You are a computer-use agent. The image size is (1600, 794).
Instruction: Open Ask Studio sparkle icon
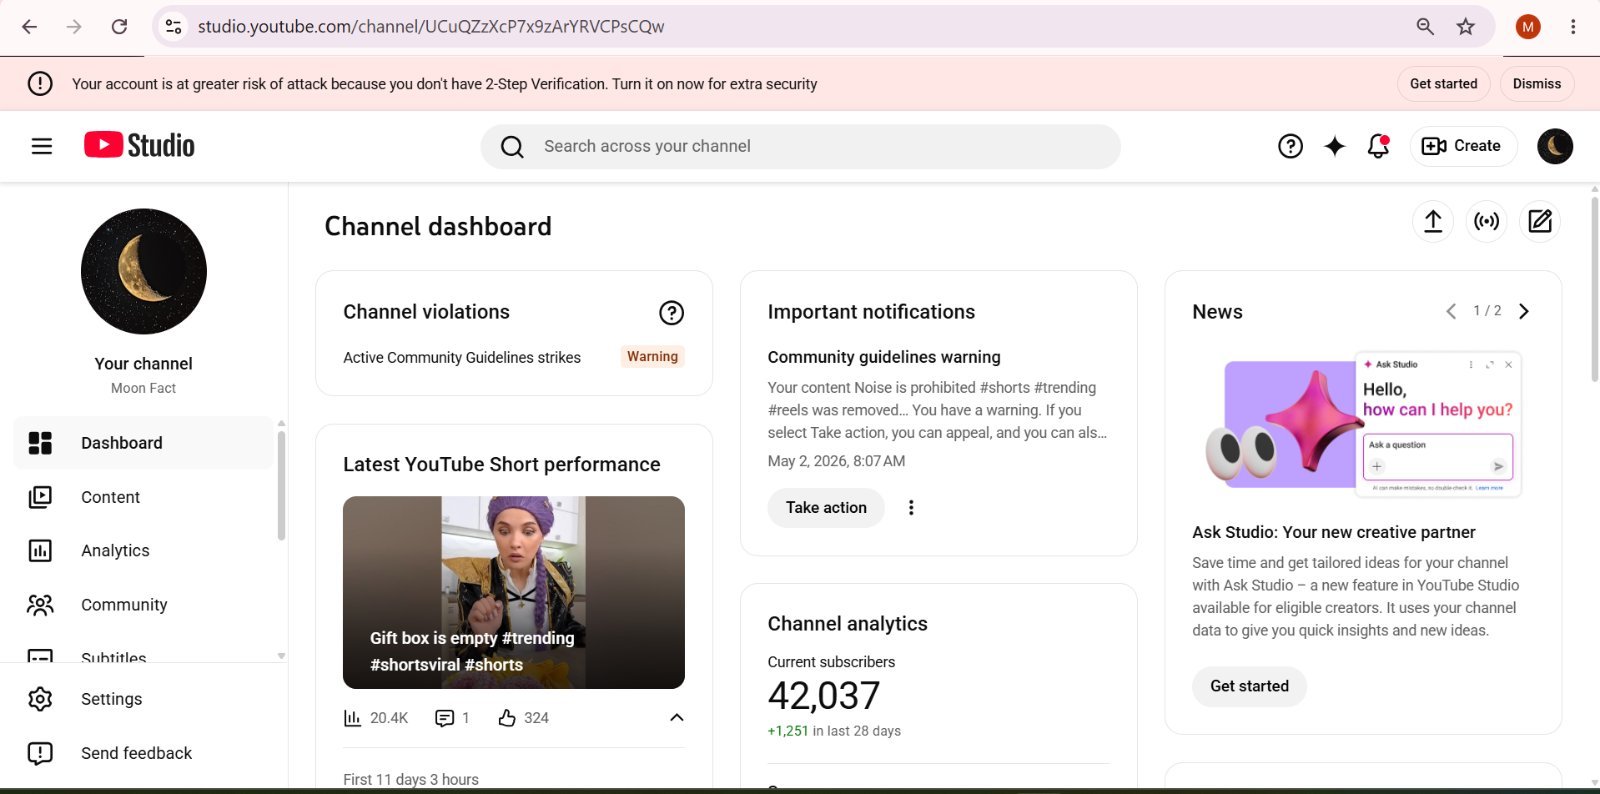tap(1334, 146)
